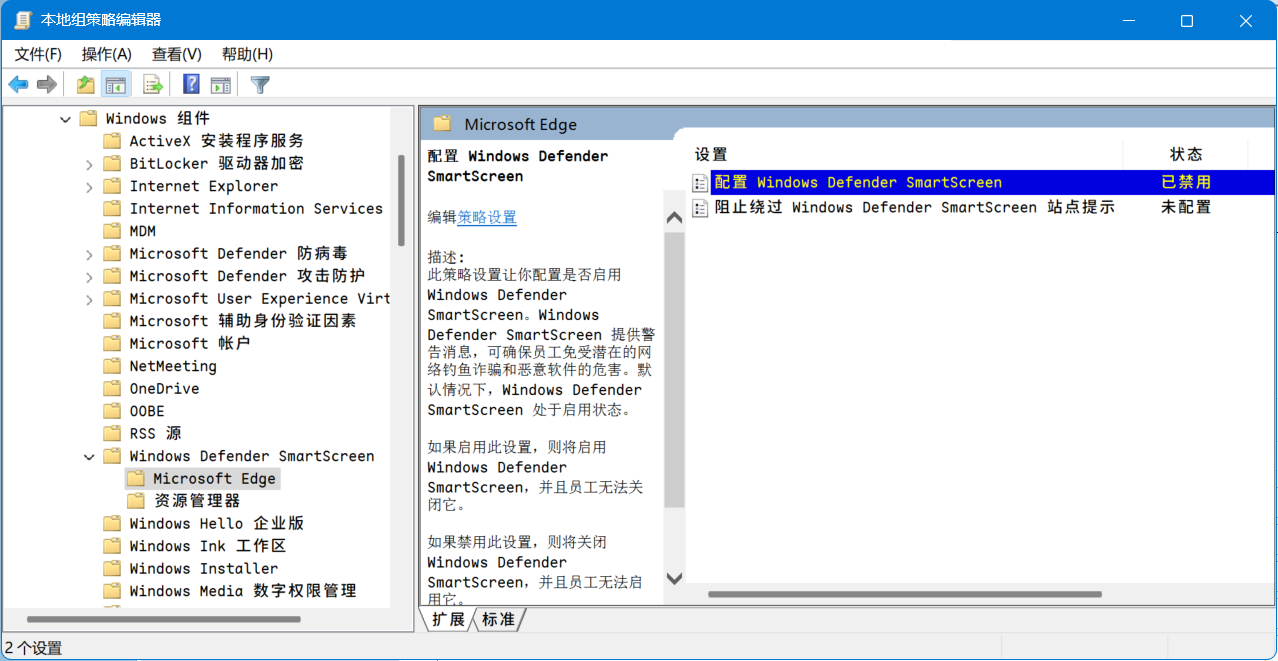Viewport: 1278px width, 661px height.
Task: Click the Filter funnel toolbar icon
Action: (260, 85)
